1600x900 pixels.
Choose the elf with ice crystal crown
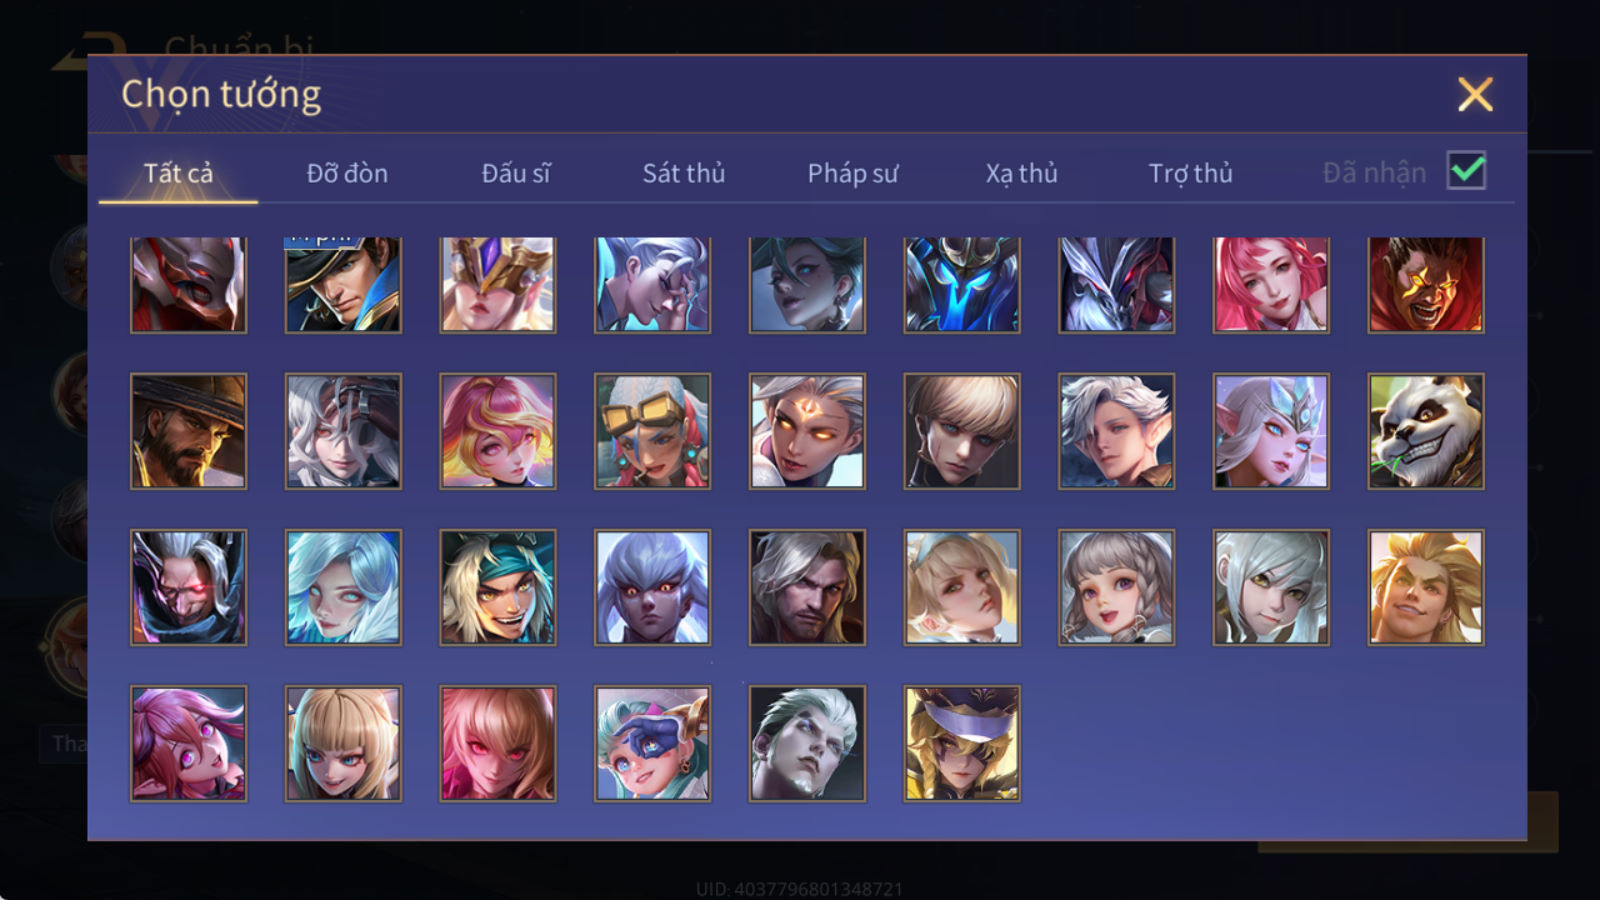click(x=1271, y=431)
